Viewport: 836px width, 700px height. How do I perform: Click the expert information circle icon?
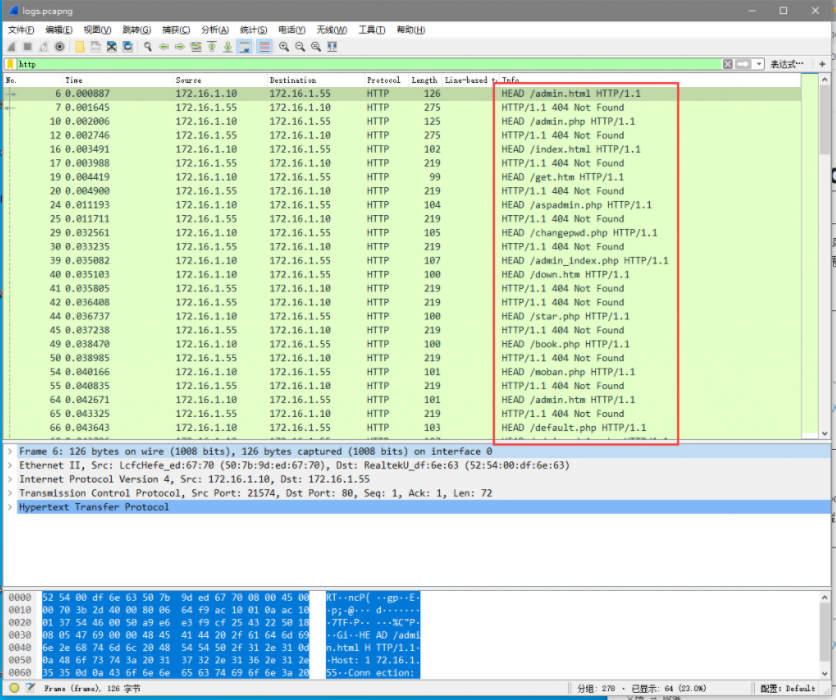pos(14,688)
